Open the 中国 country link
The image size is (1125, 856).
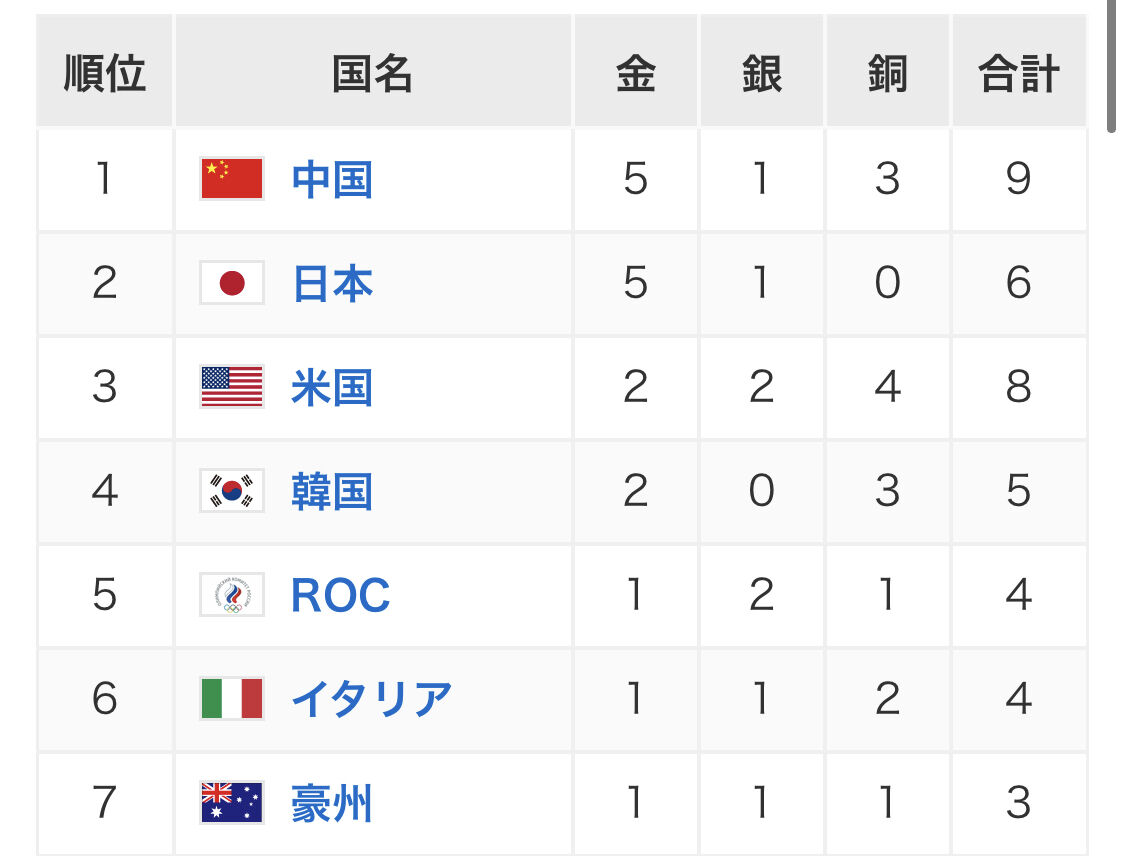pyautogui.click(x=332, y=180)
